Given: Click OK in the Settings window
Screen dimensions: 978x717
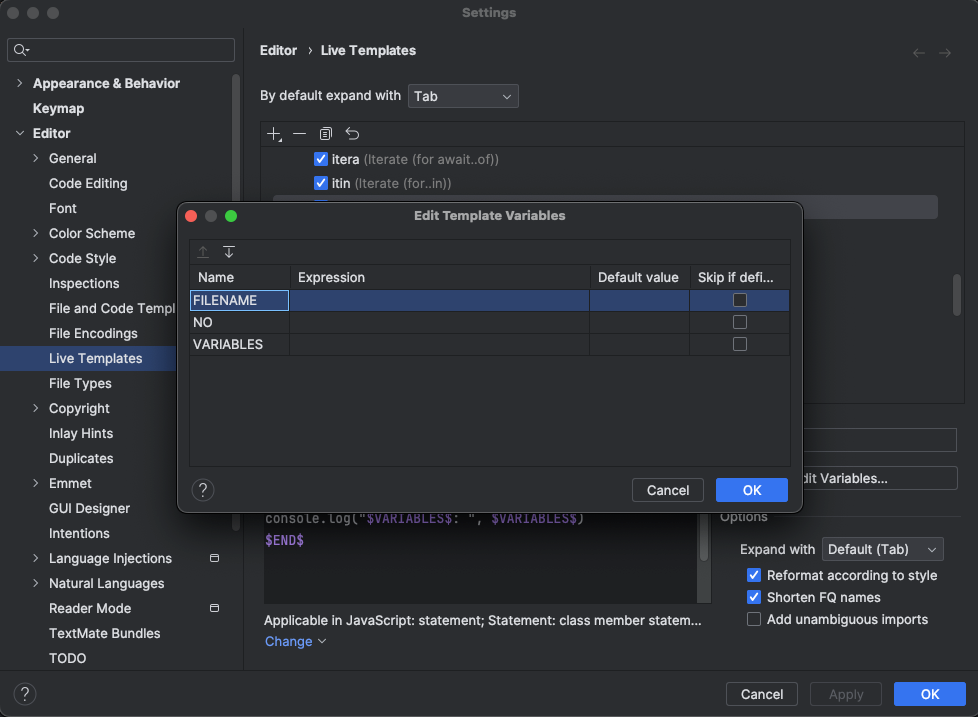Looking at the screenshot, I should [929, 694].
